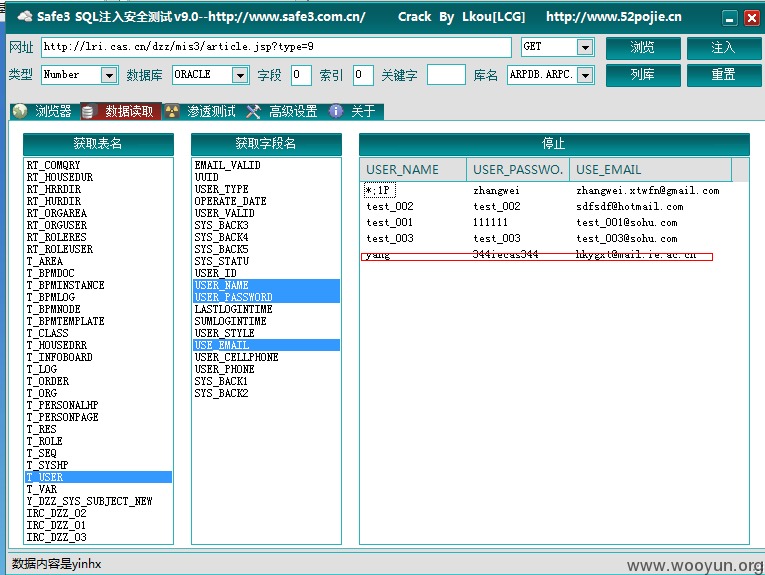Select the T_LOG table
This screenshot has width=765, height=575.
[x=98, y=369]
